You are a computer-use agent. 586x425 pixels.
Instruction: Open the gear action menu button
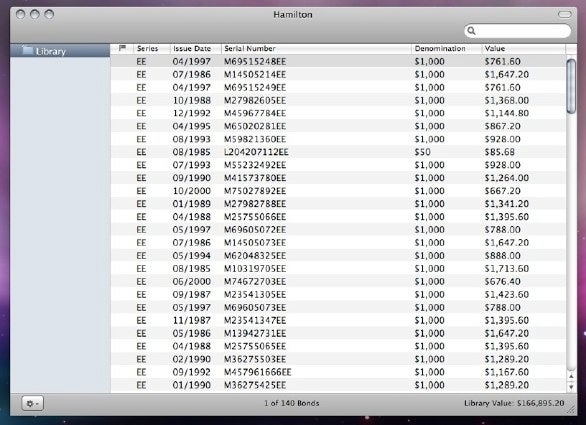[x=33, y=403]
